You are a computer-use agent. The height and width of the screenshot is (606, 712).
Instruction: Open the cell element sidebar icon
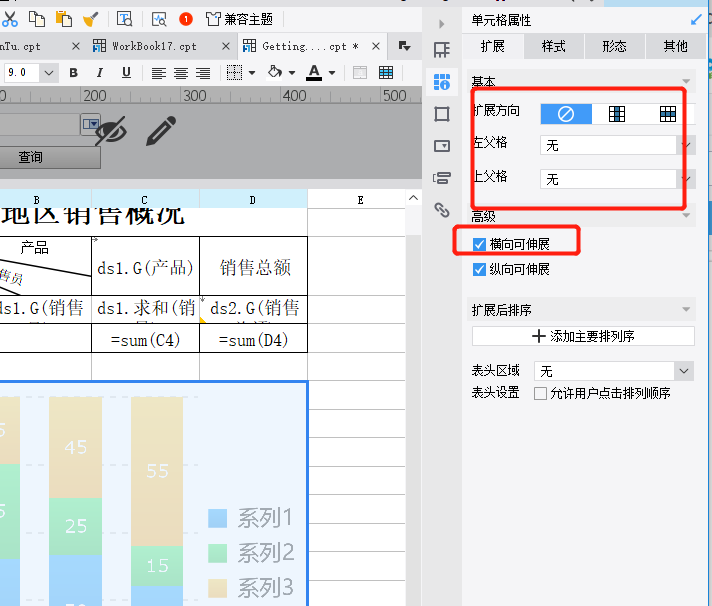coord(441,49)
